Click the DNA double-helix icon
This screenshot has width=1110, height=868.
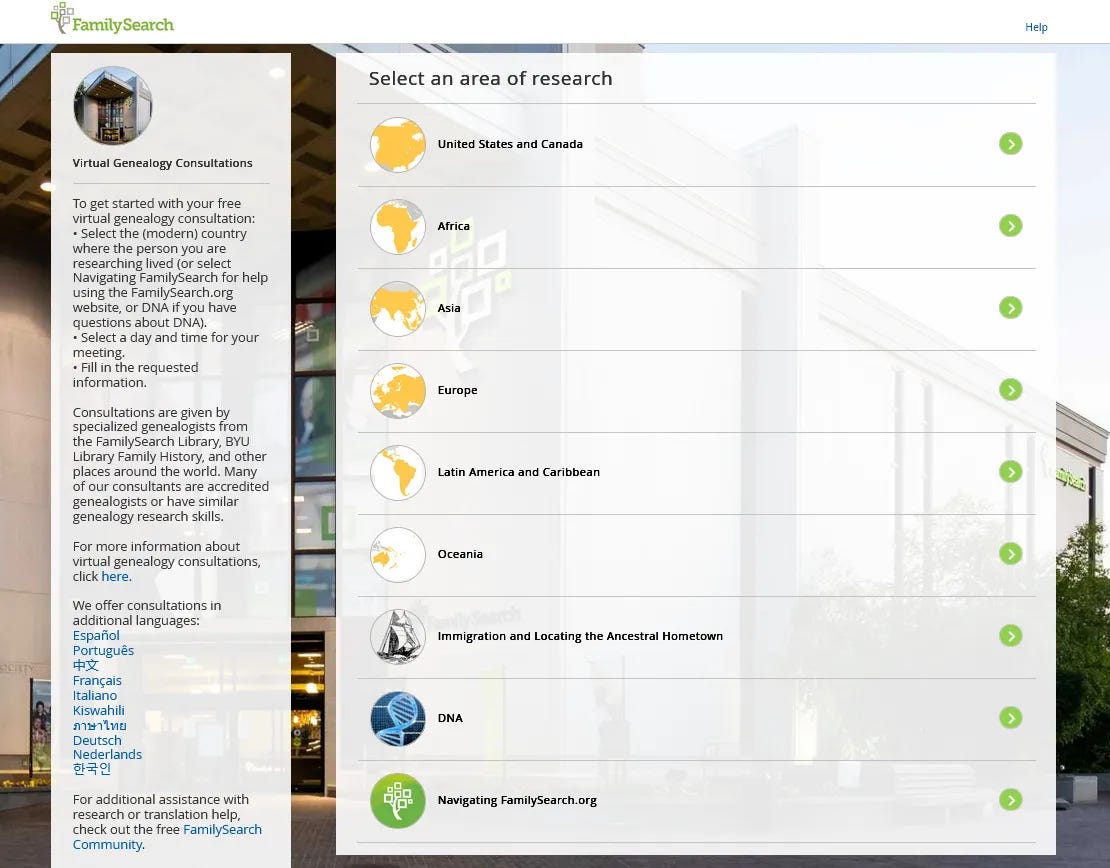[398, 719]
